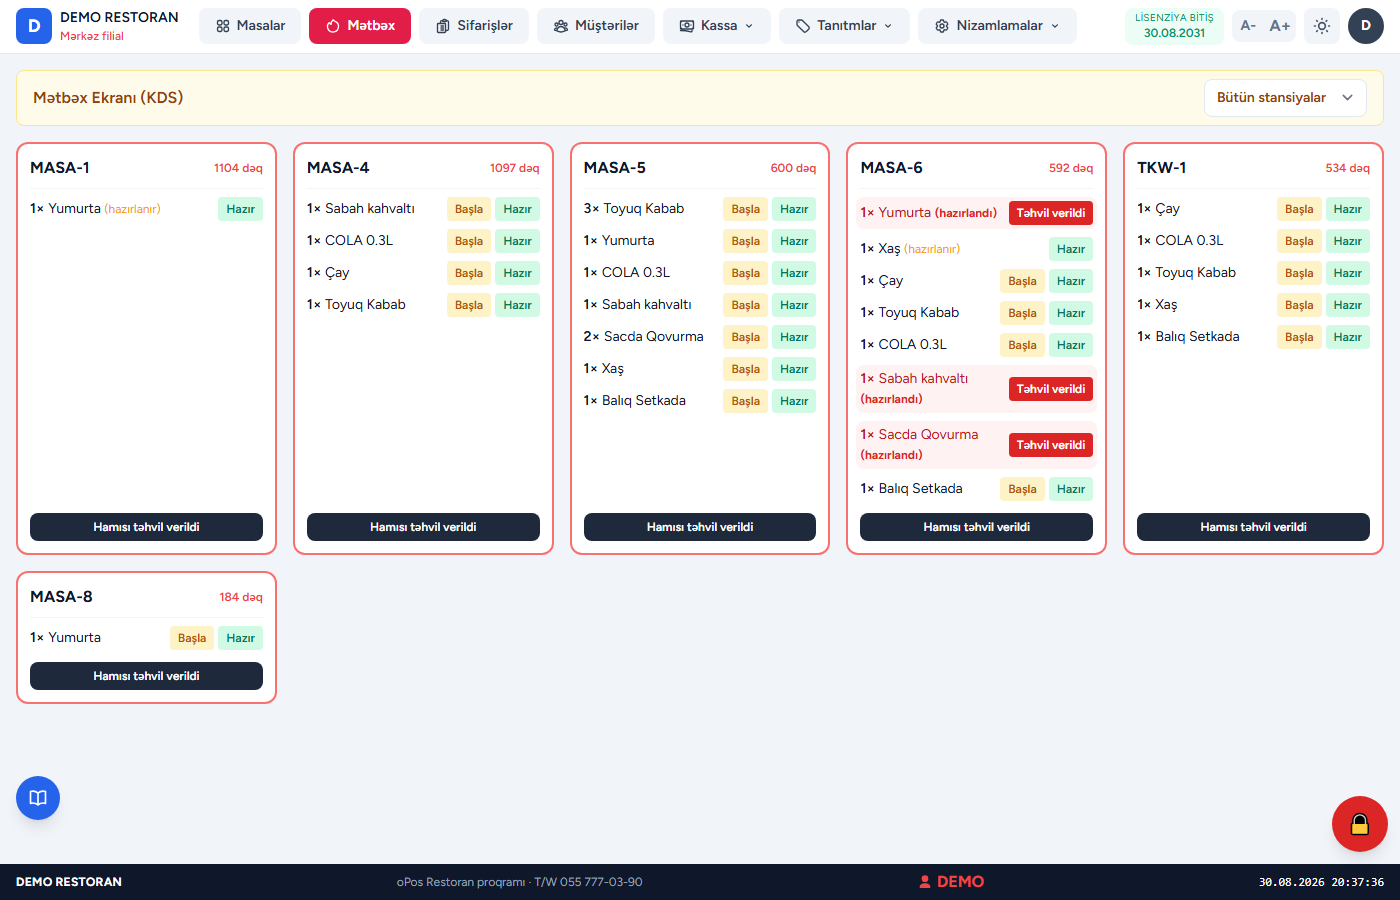Click Hamısı təhvil verildi on TKW-1
The image size is (1400, 900).
click(x=1253, y=527)
